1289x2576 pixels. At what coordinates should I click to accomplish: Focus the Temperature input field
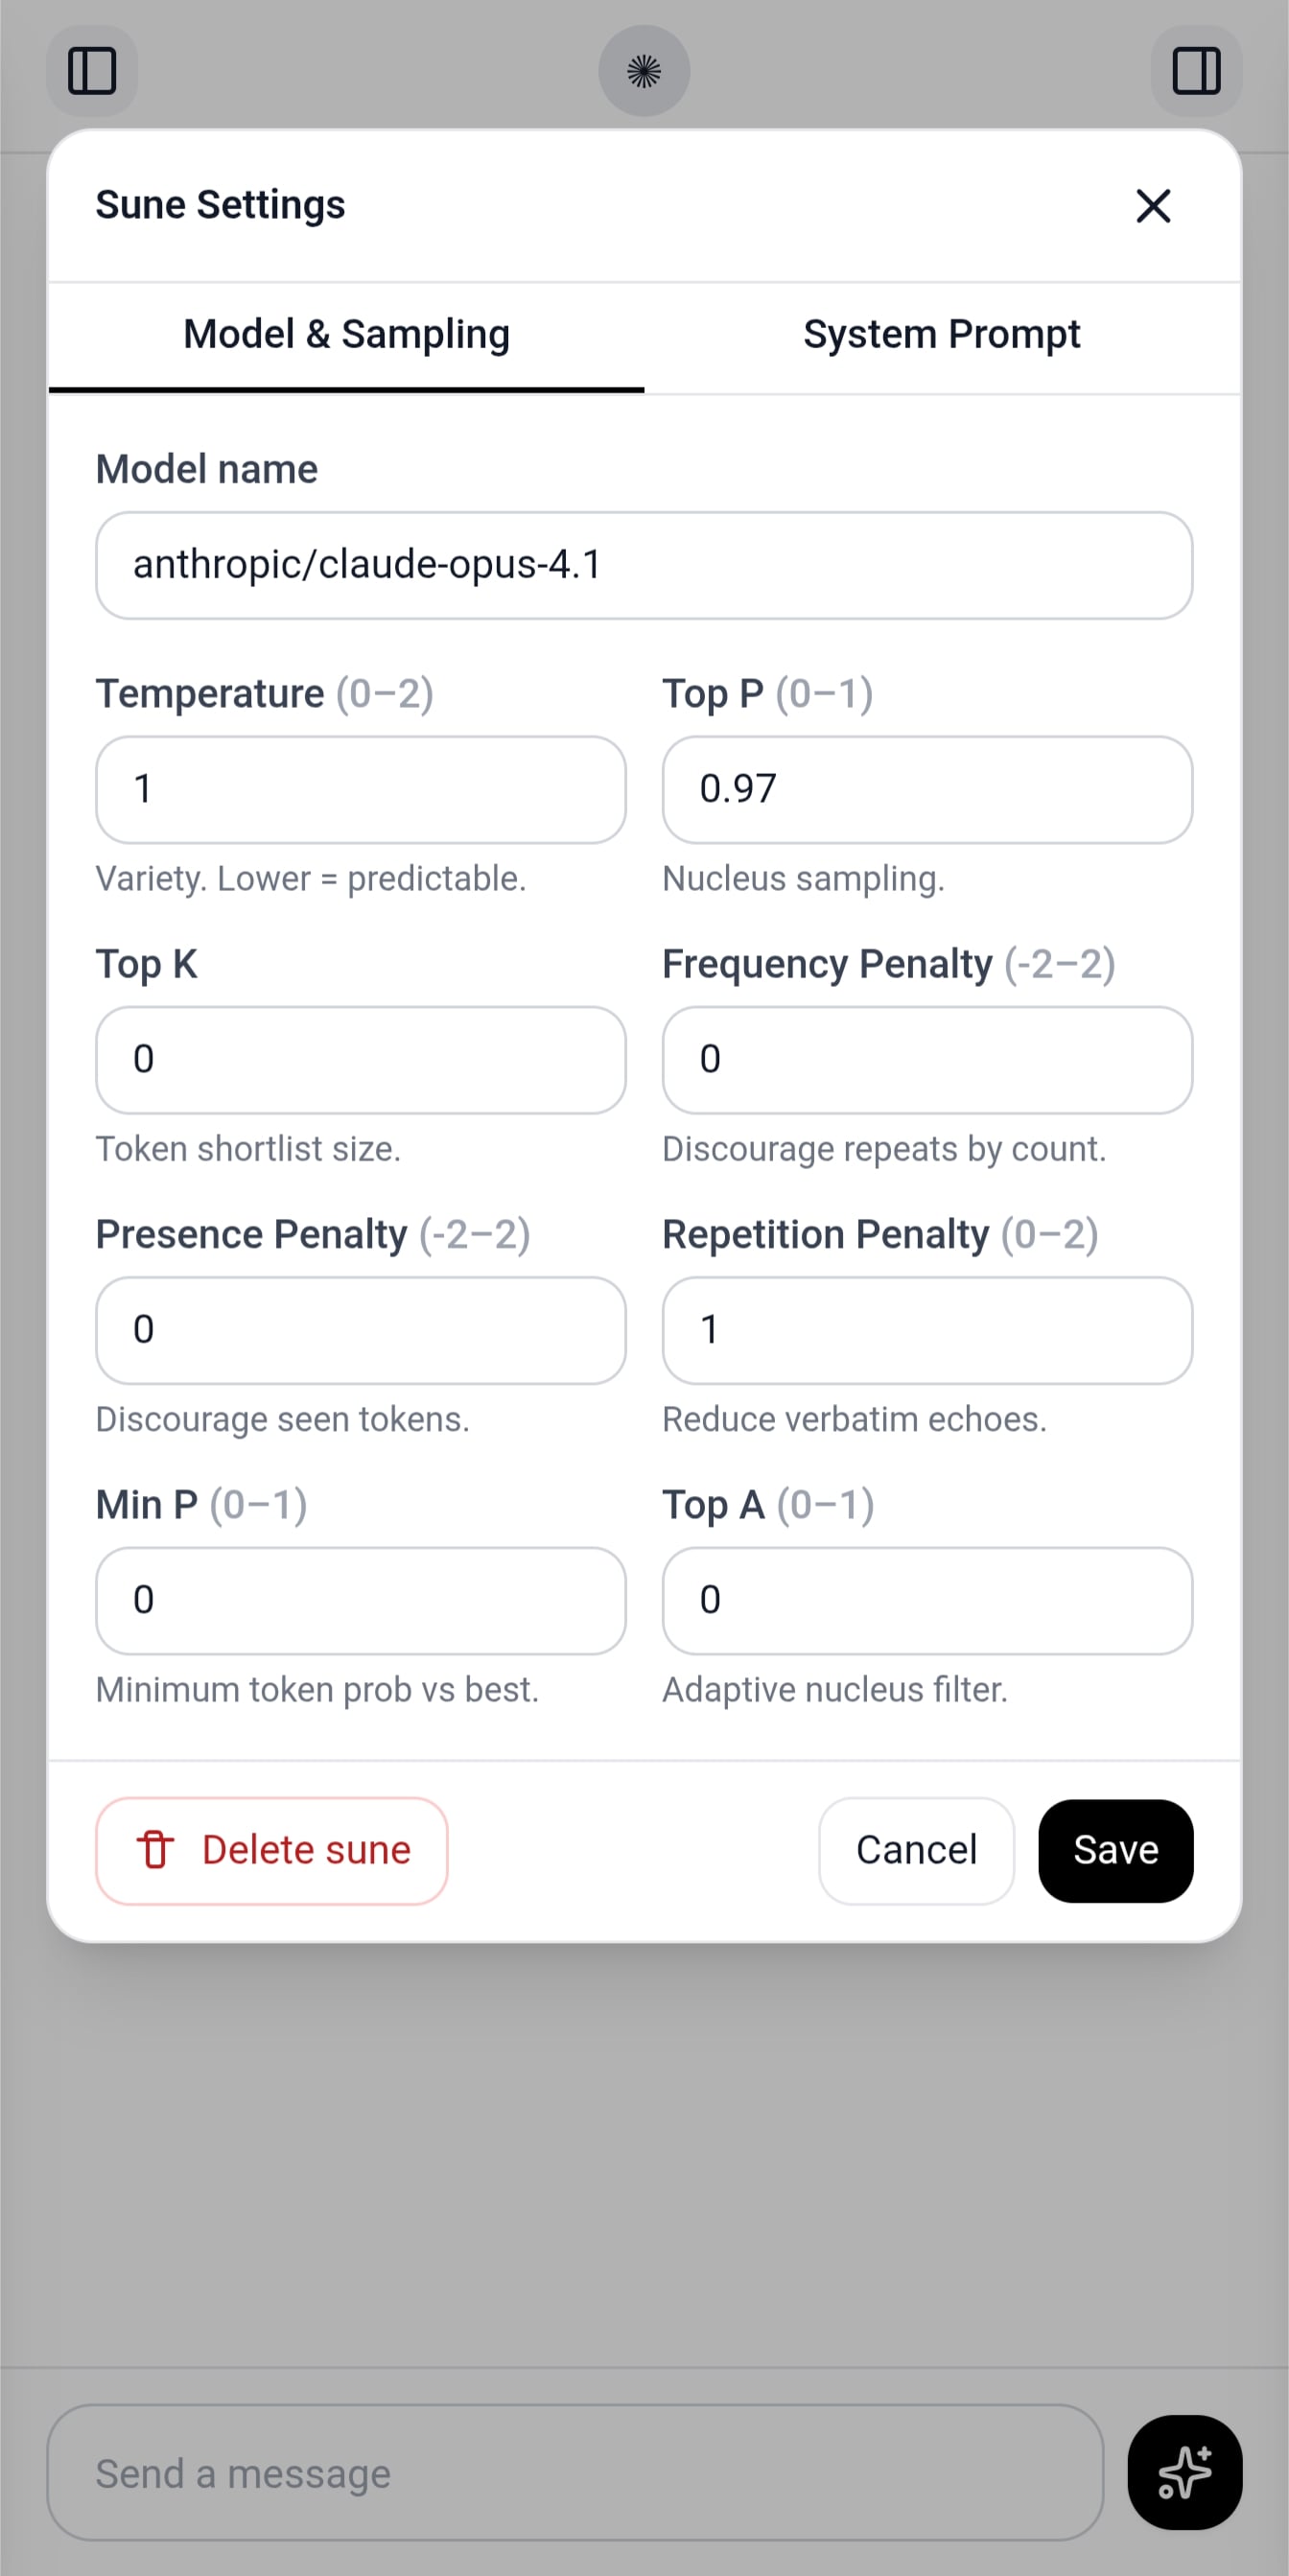[360, 789]
